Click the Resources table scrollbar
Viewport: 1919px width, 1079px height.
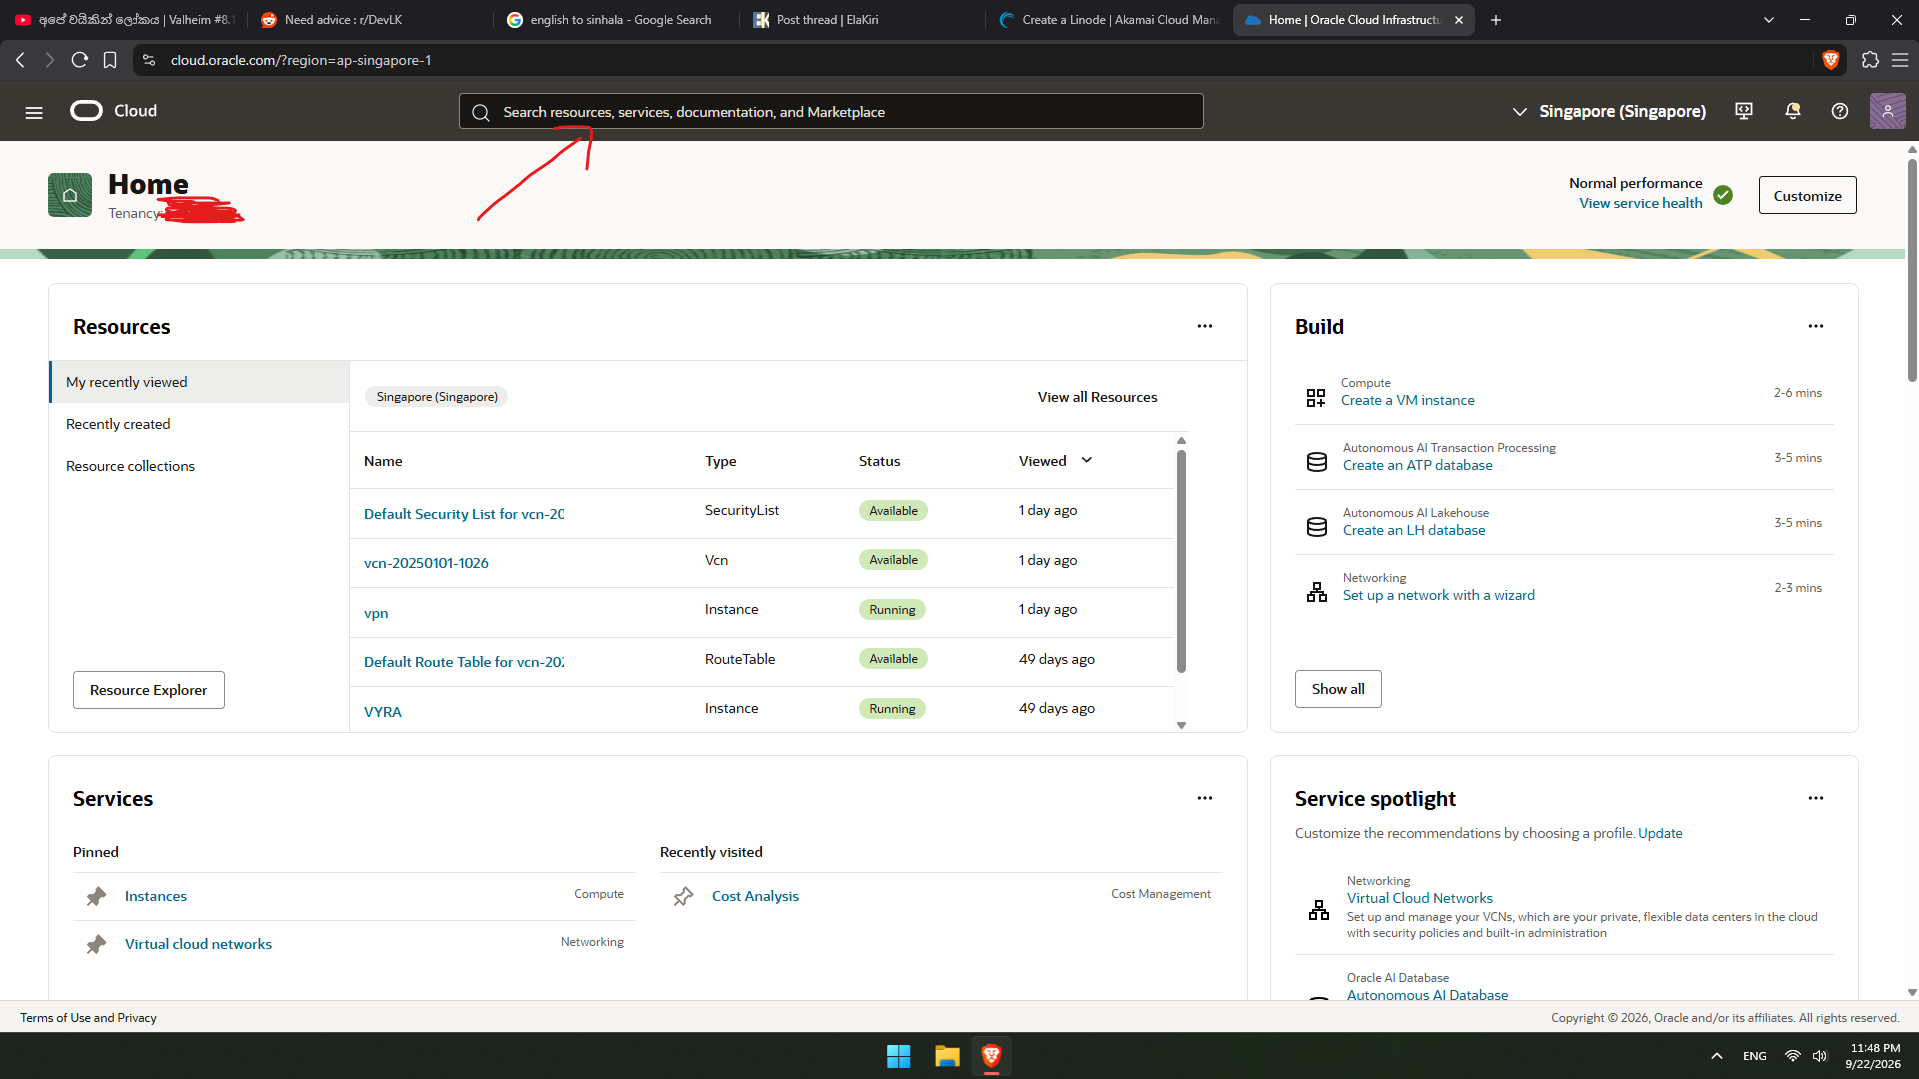click(1181, 560)
